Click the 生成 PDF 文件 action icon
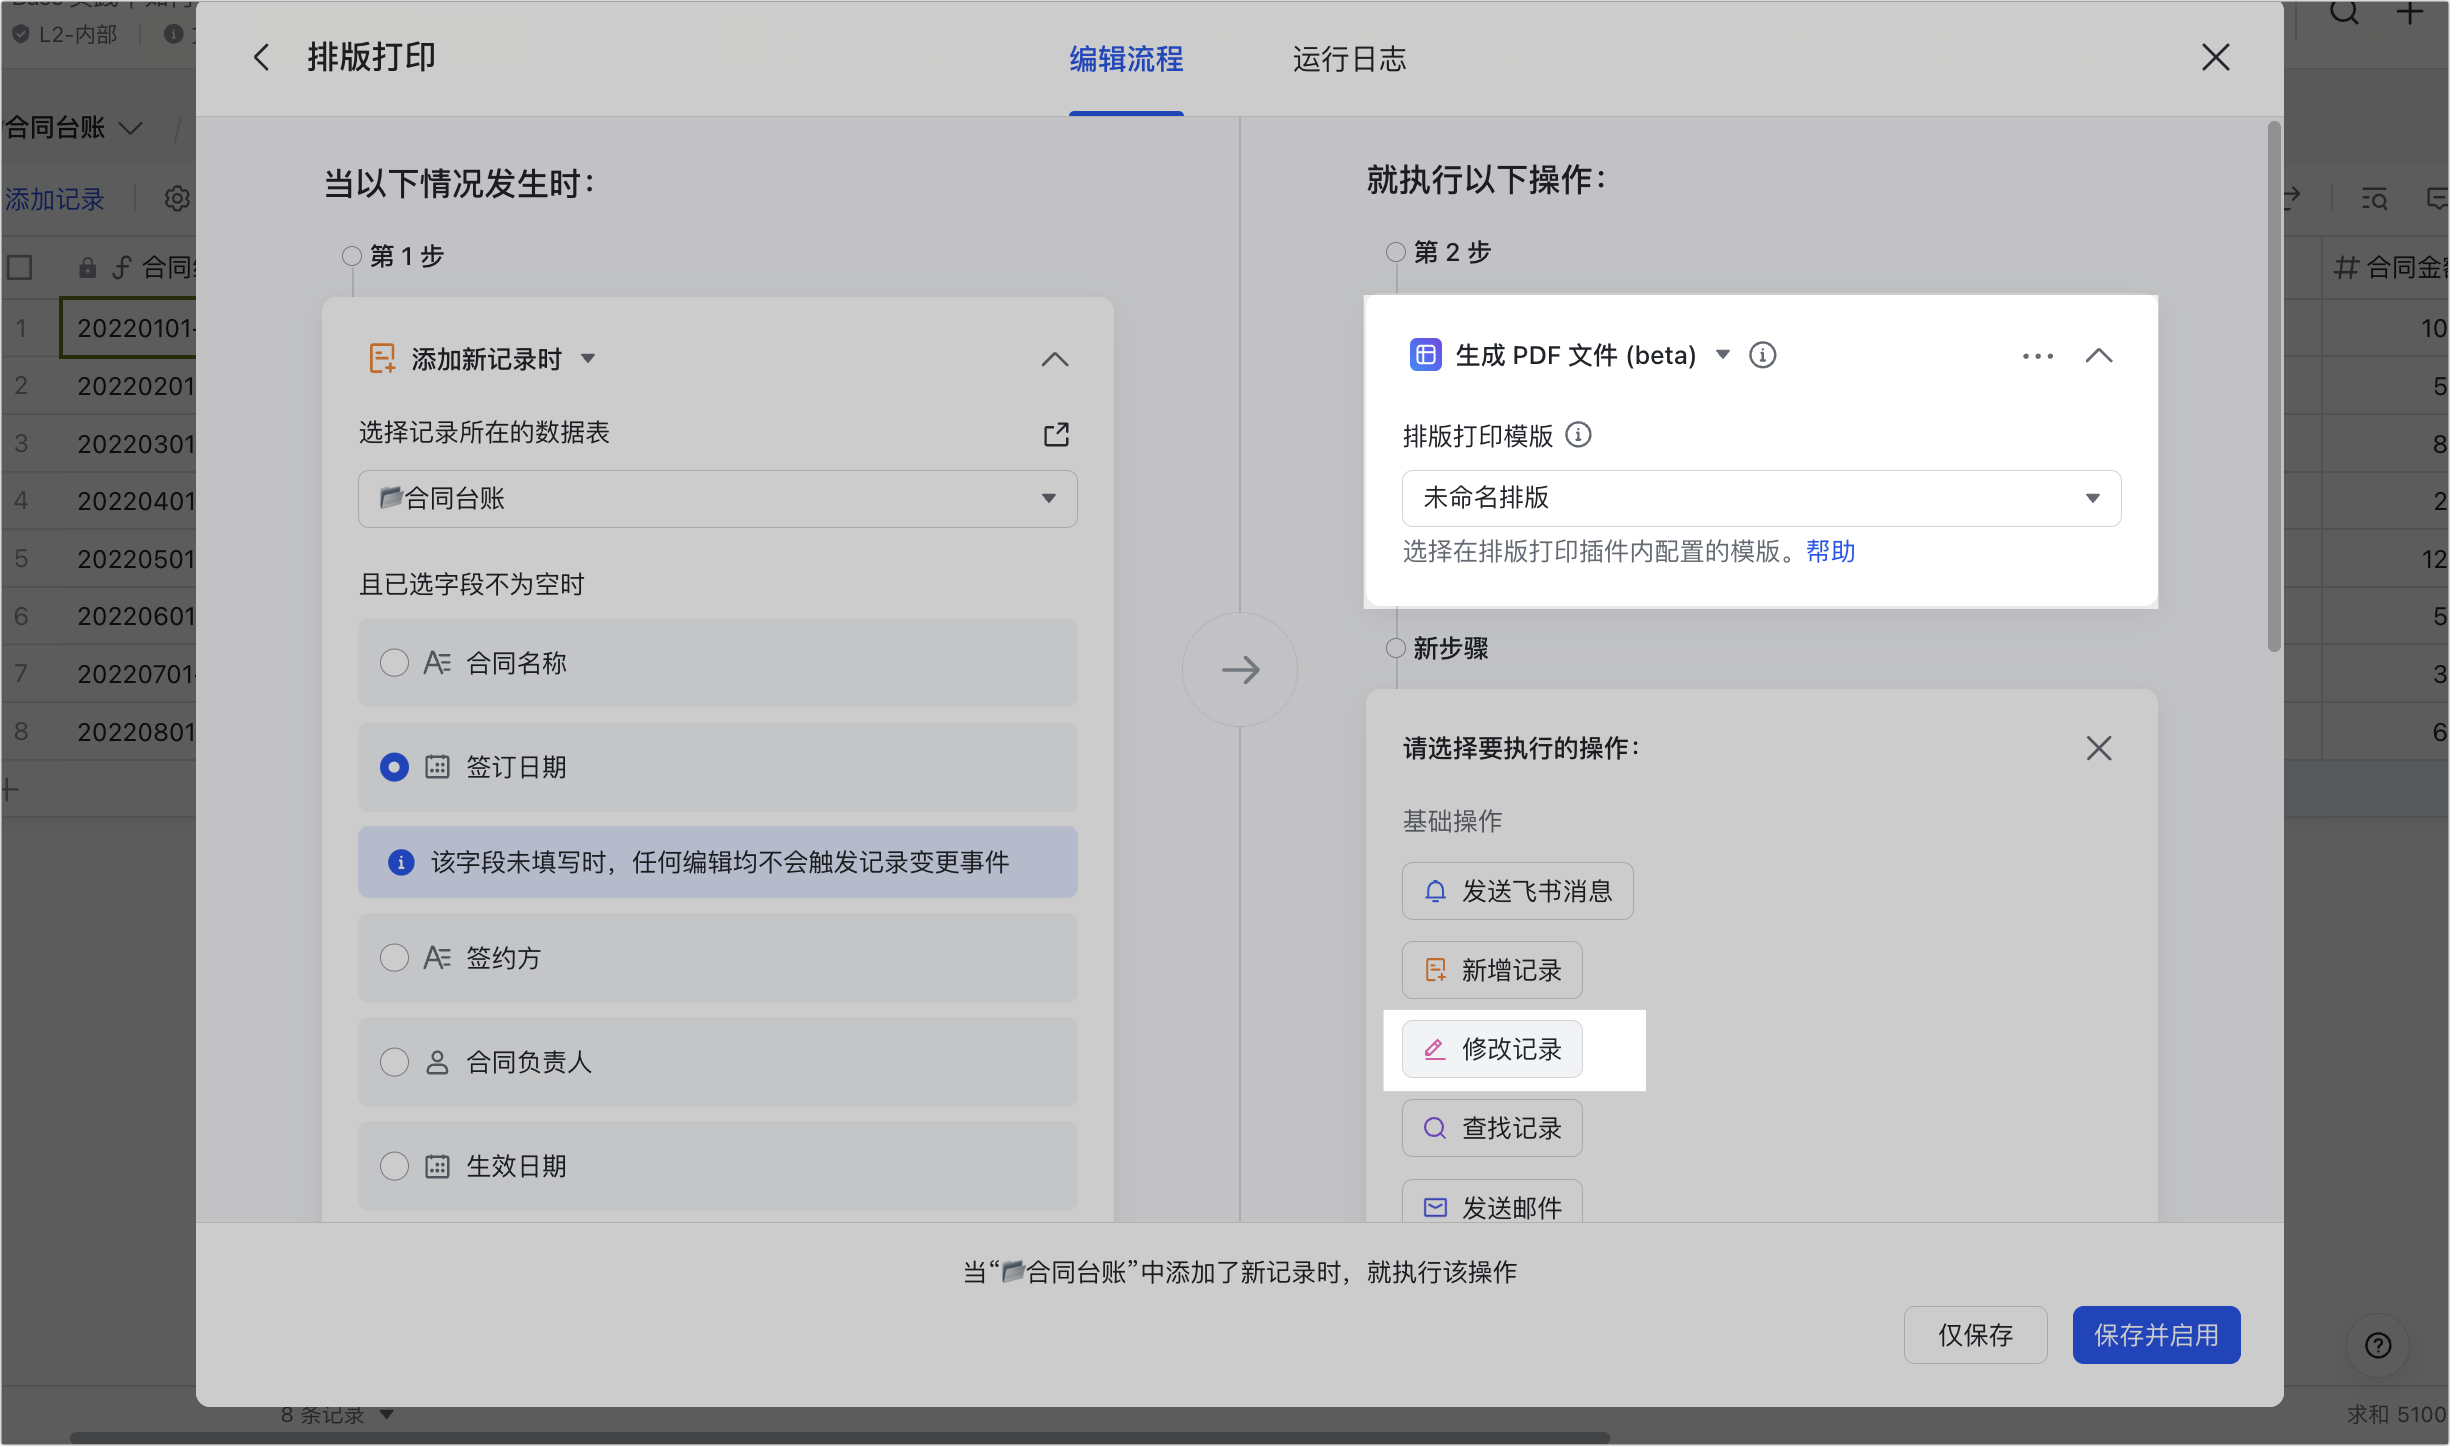Viewport: 2450px width, 1446px height. (x=1425, y=355)
